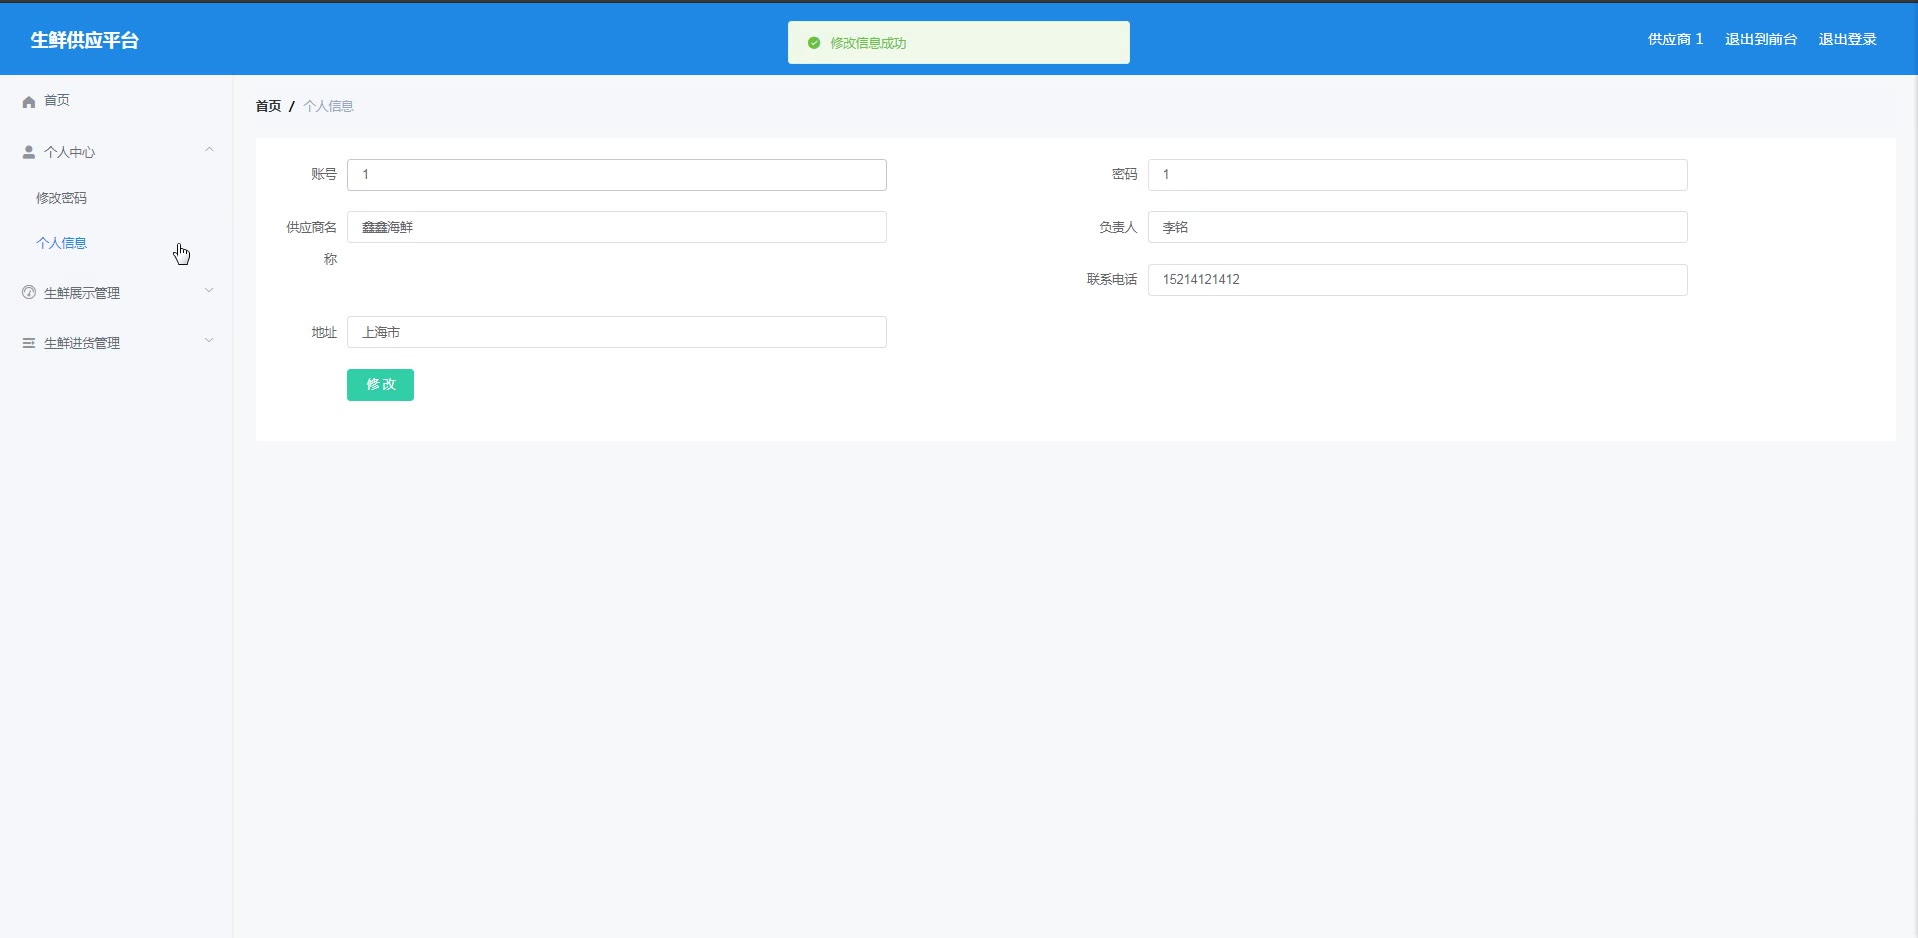
Task: Click the green success check icon
Action: (x=814, y=43)
